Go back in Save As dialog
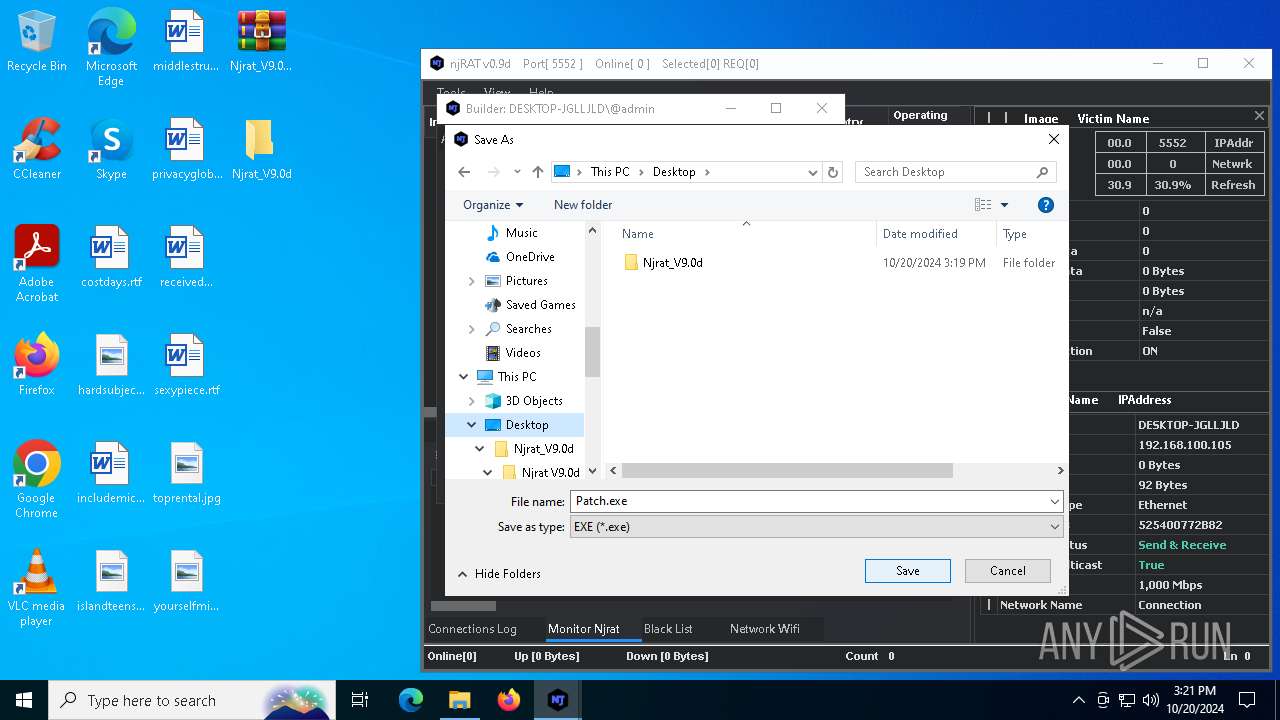 [x=464, y=172]
